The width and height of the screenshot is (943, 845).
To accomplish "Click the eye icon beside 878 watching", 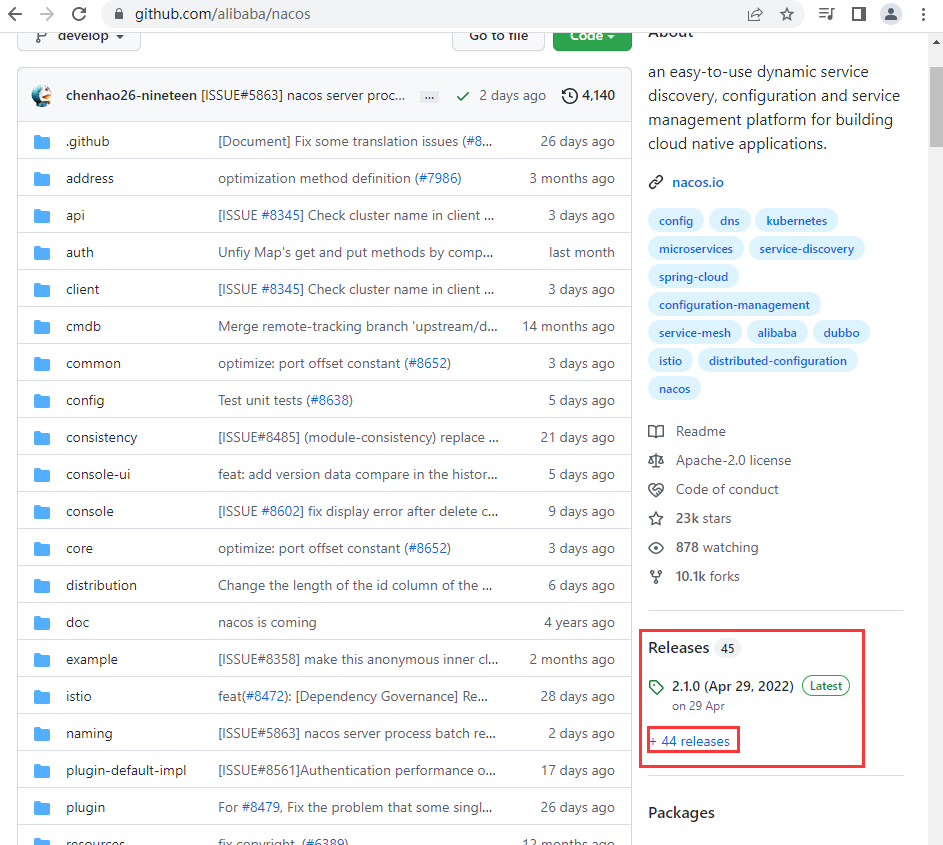I will pos(656,547).
